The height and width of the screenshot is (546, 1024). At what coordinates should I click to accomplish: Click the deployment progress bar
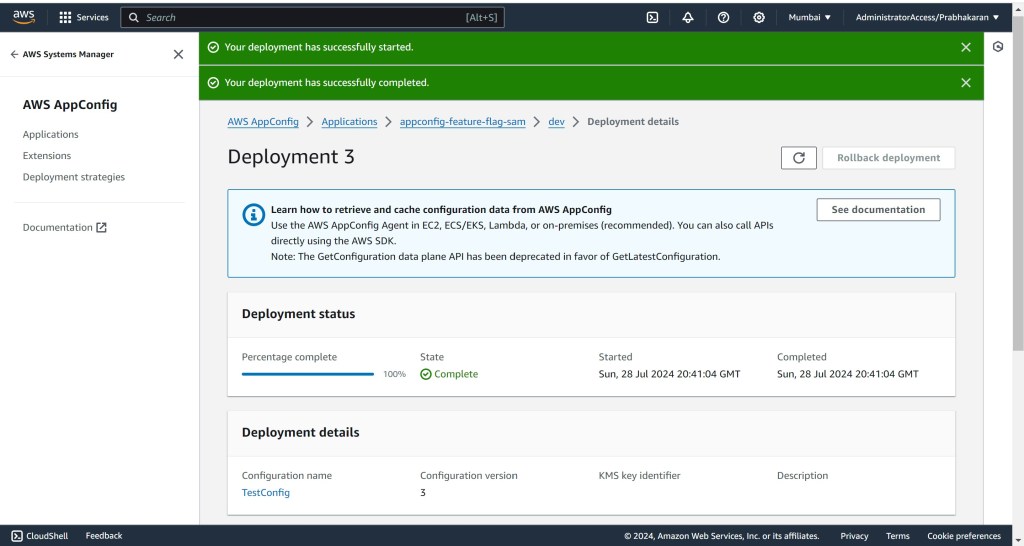(x=308, y=374)
